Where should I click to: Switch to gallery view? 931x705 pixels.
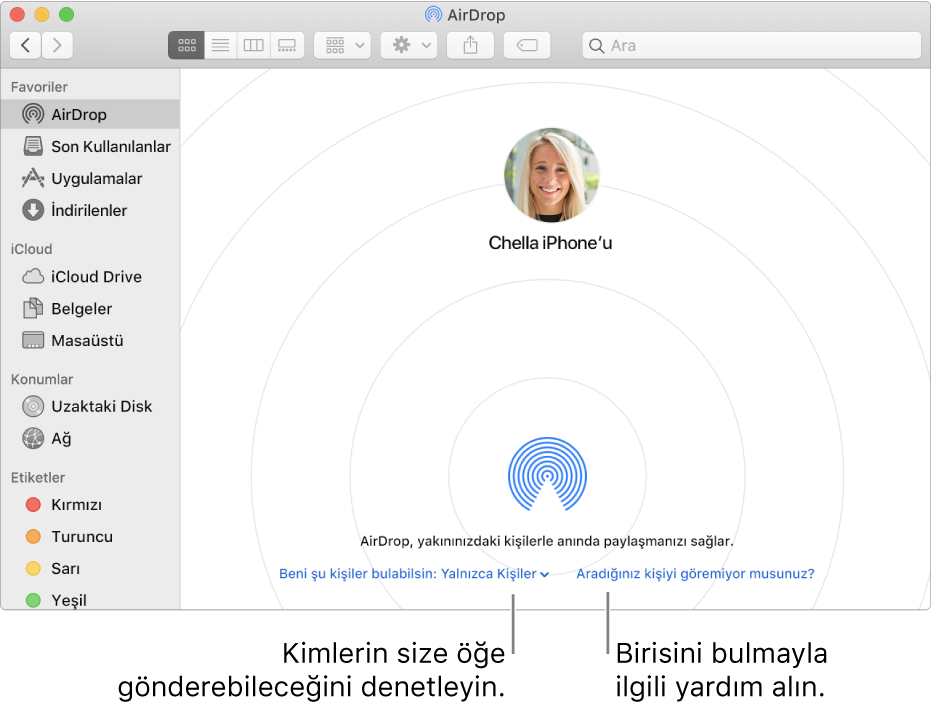point(287,46)
